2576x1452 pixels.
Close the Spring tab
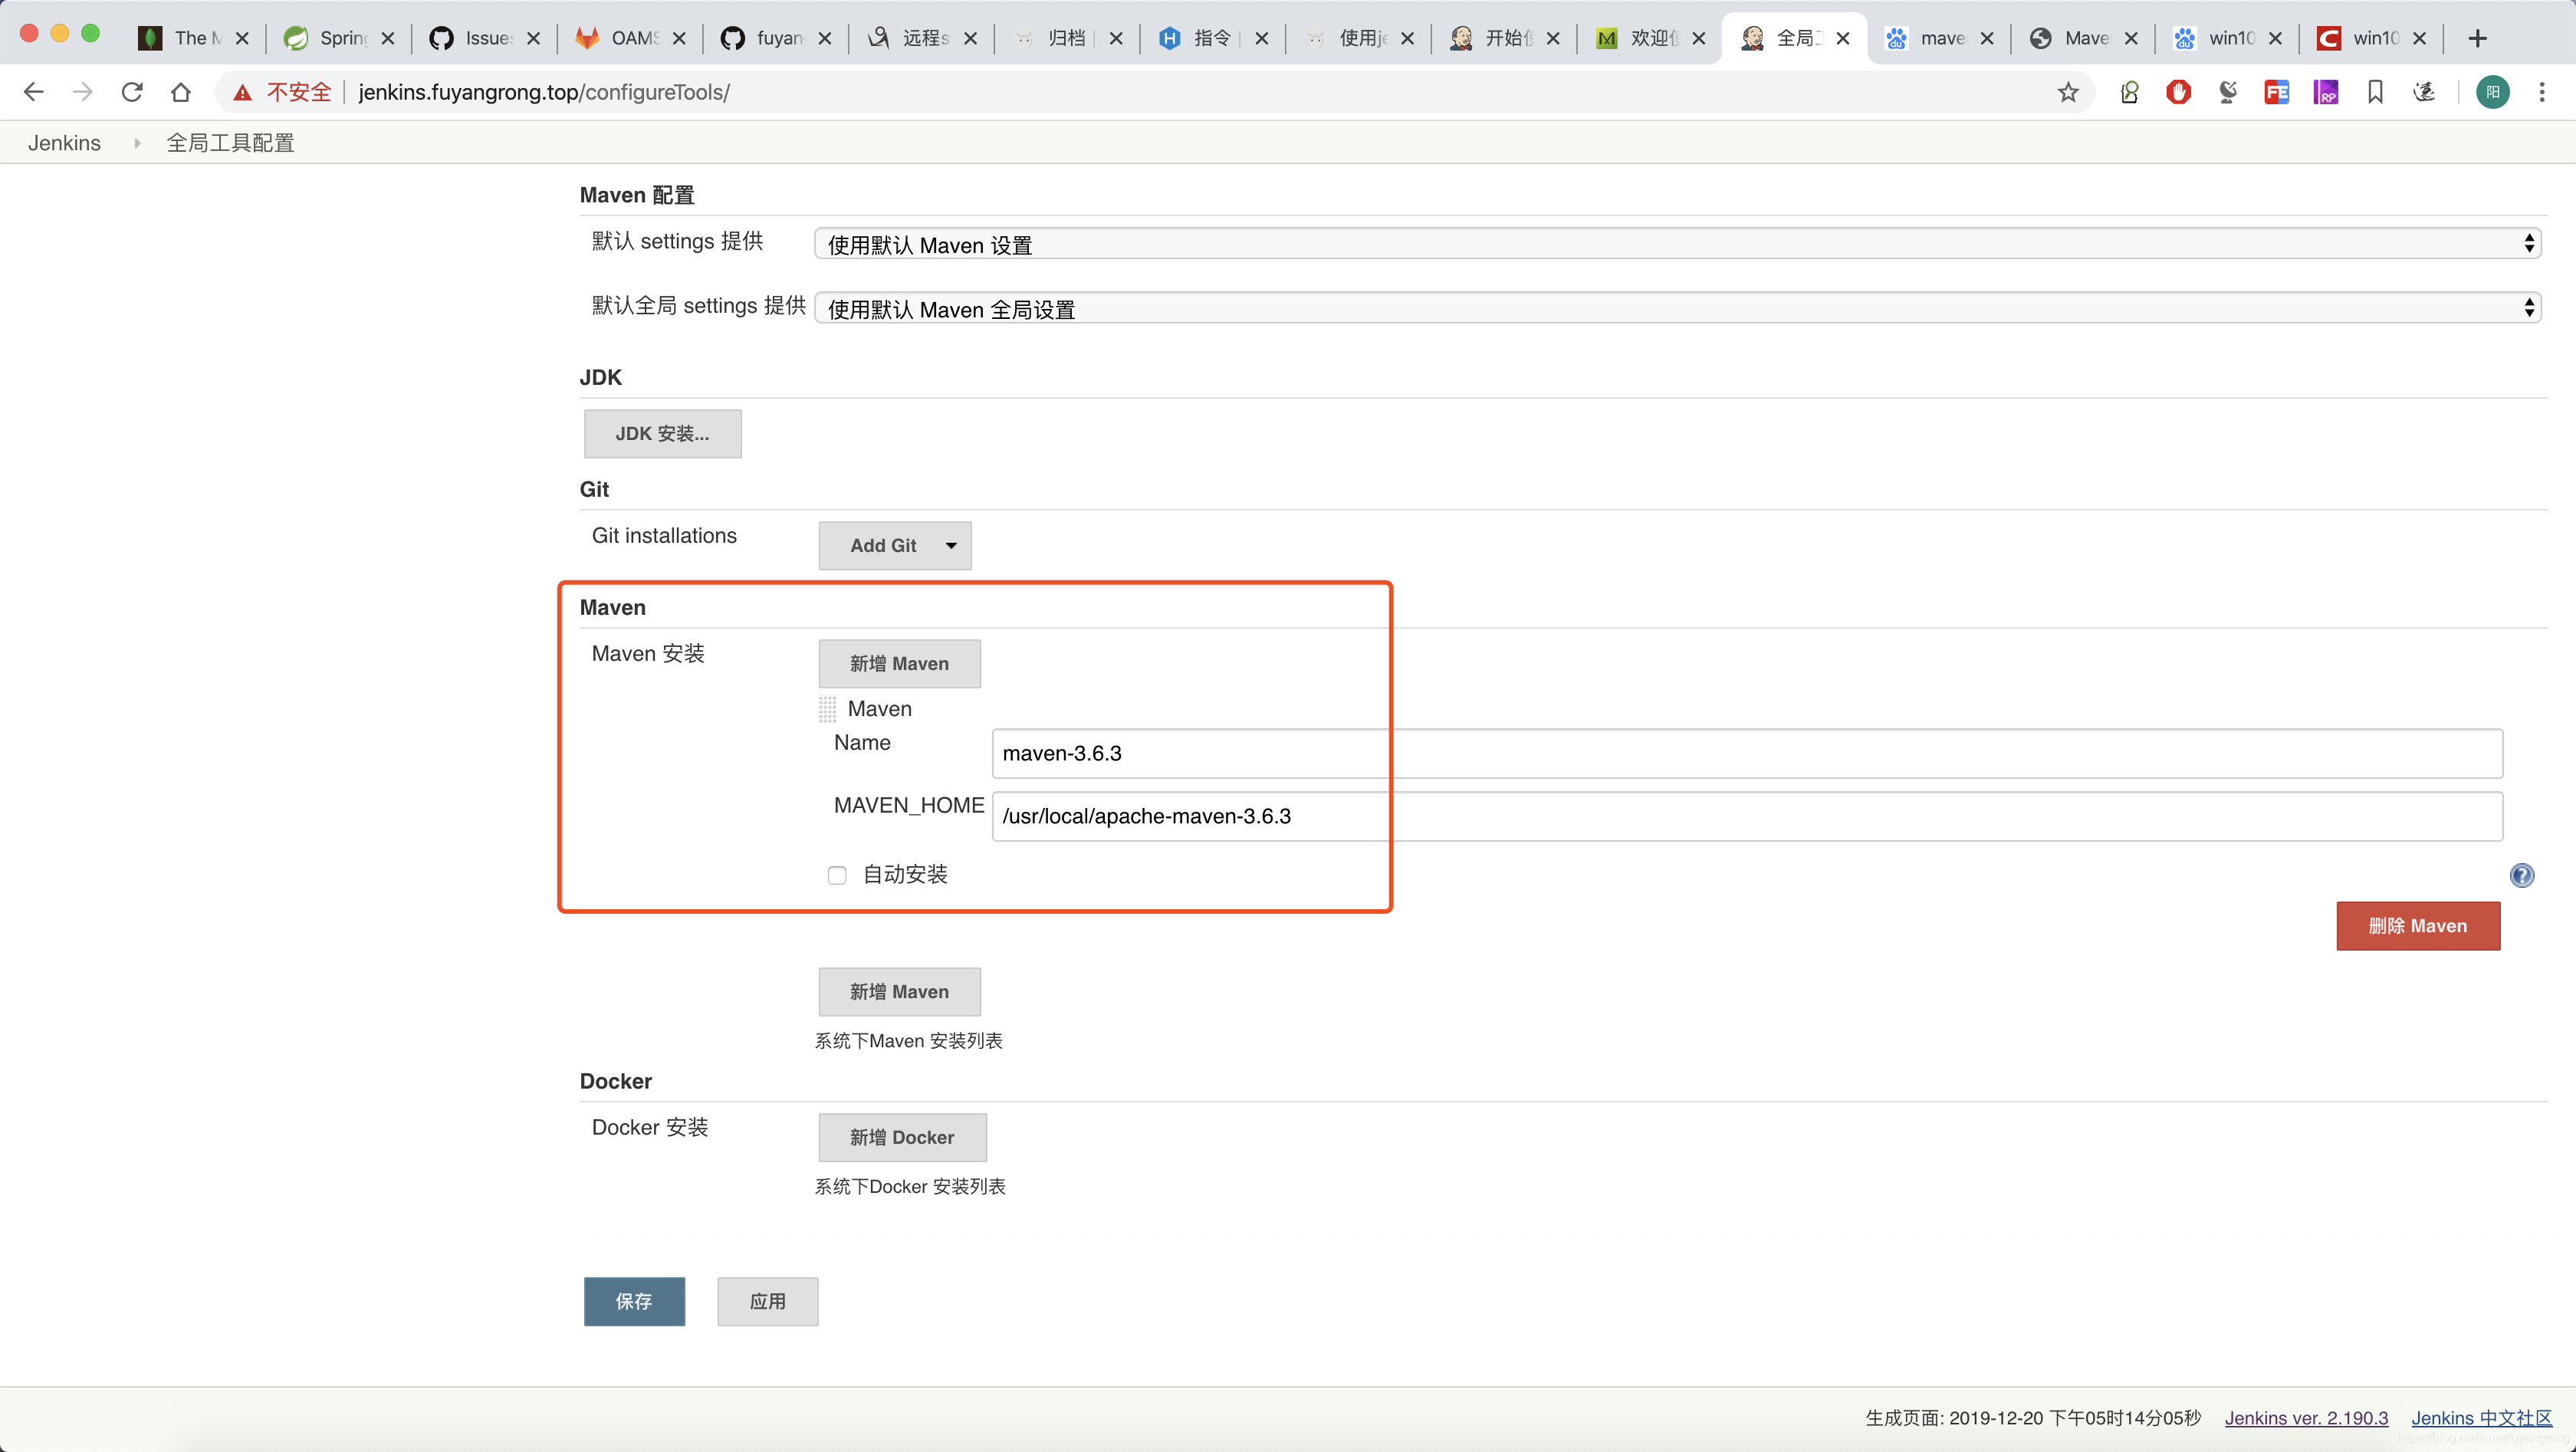(388, 38)
